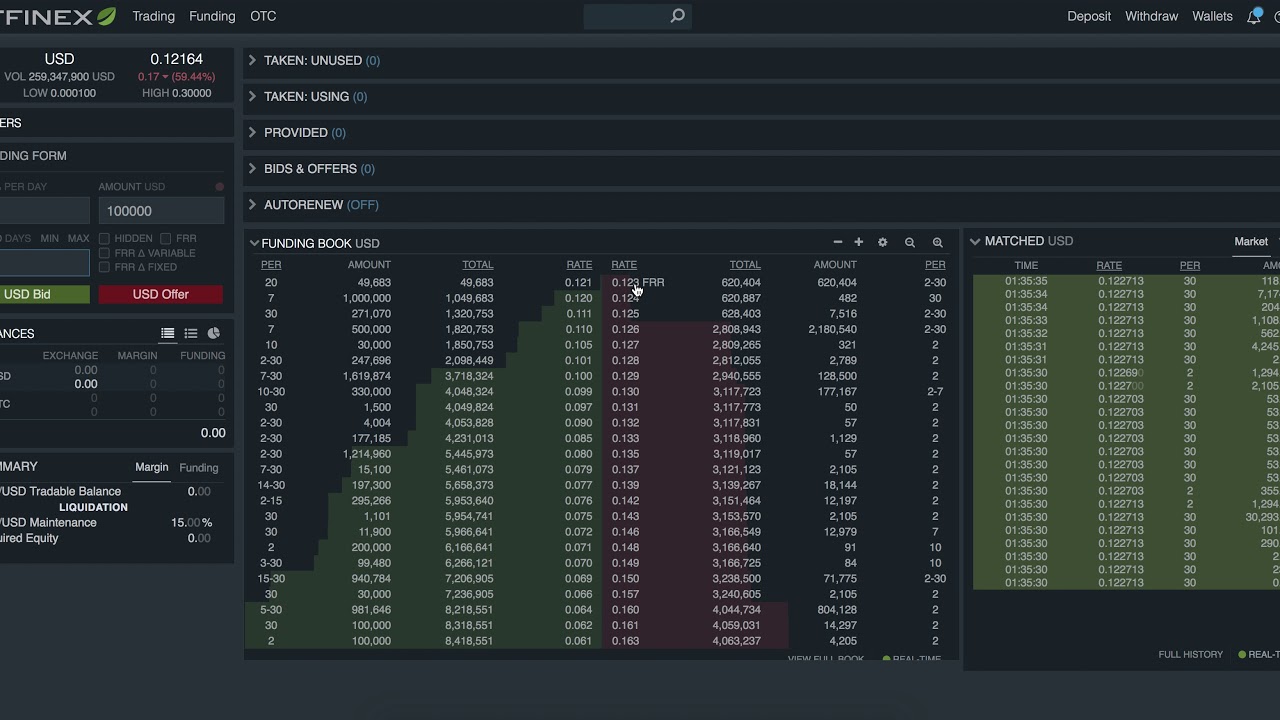Check the FRR Δ FIXED option
The height and width of the screenshot is (720, 1280).
pos(104,267)
